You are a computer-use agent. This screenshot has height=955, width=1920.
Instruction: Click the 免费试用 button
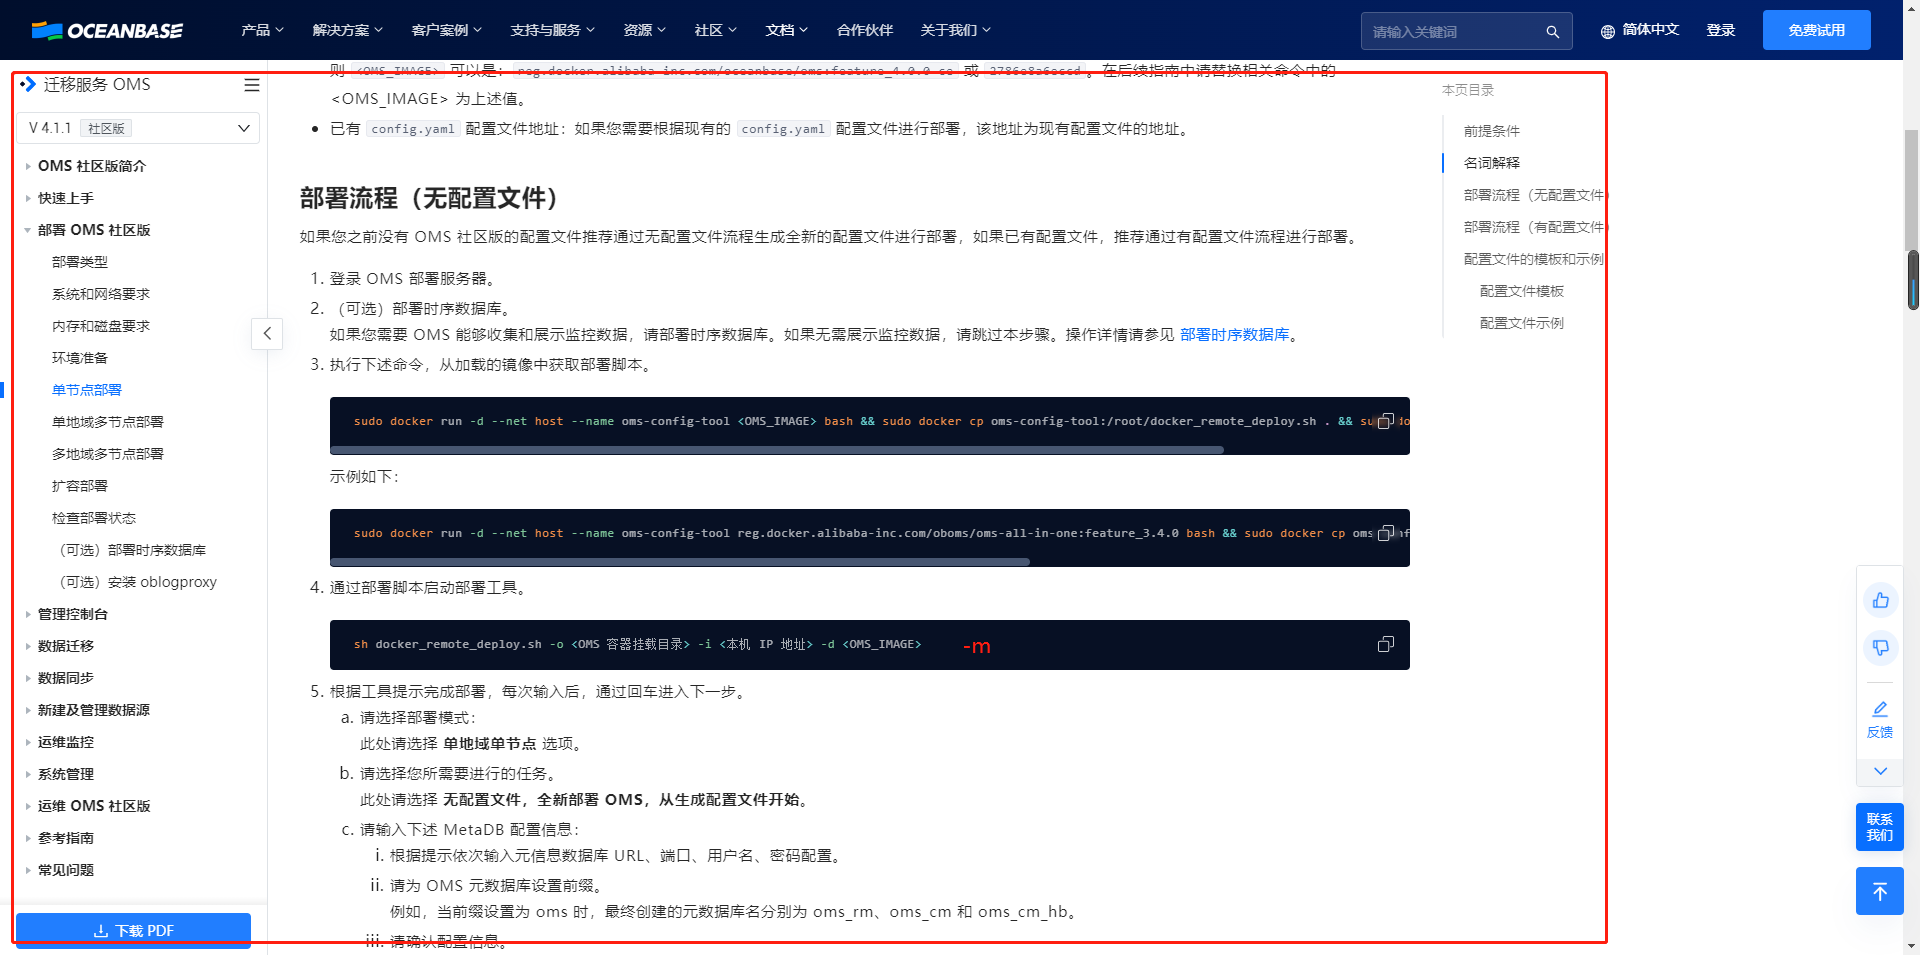point(1816,30)
